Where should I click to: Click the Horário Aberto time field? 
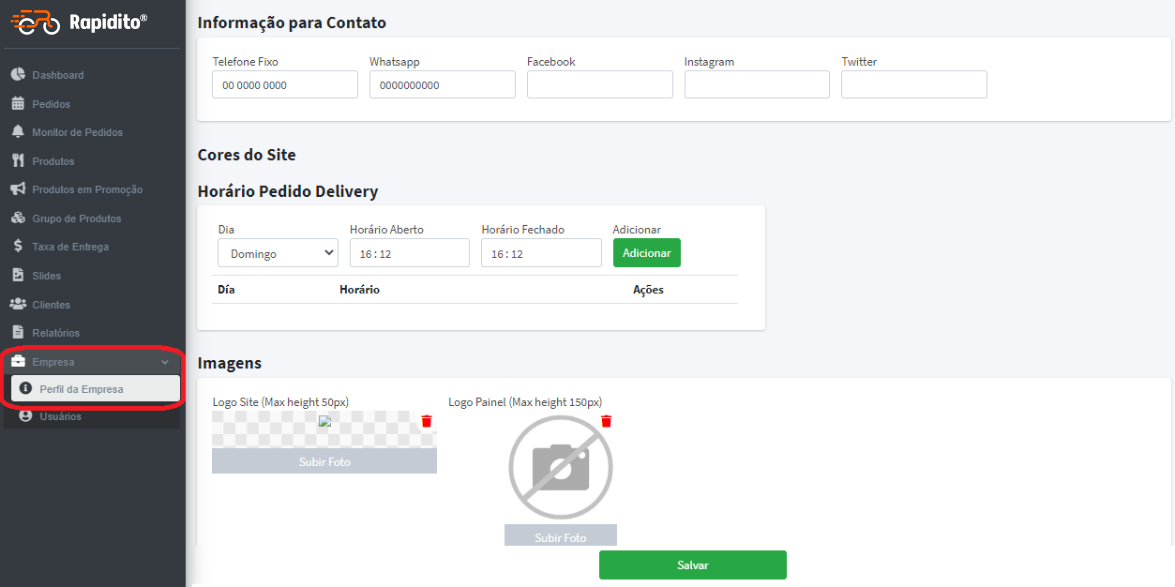pyautogui.click(x=410, y=253)
